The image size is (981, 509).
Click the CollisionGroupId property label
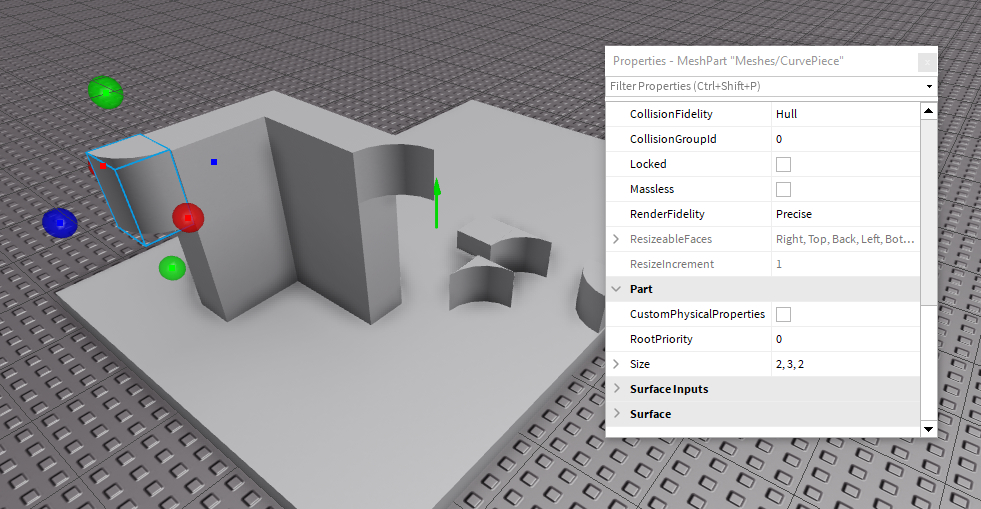click(673, 139)
